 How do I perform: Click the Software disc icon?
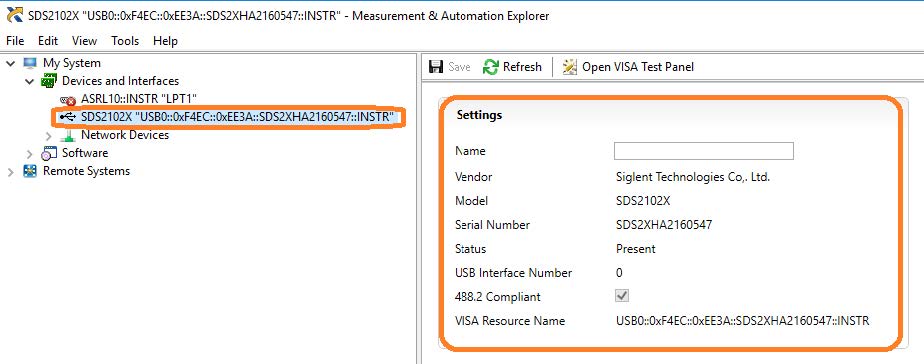point(48,153)
